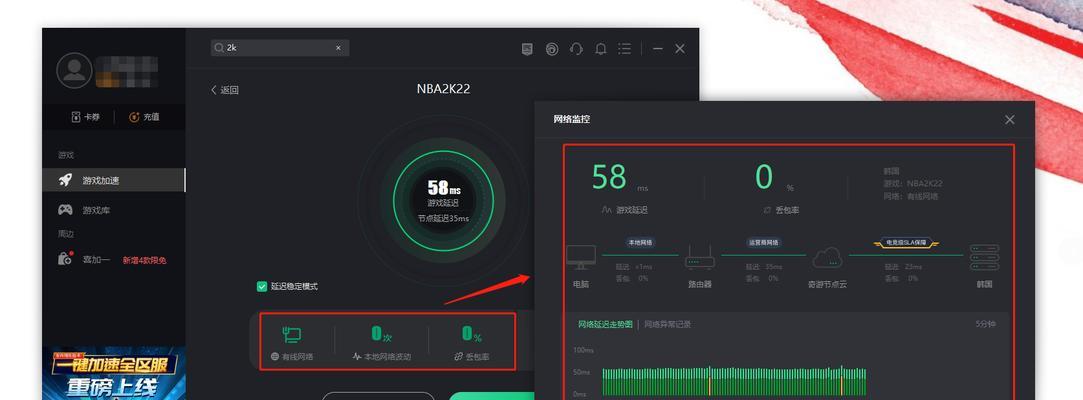Click into the 2k search field

(x=280, y=48)
